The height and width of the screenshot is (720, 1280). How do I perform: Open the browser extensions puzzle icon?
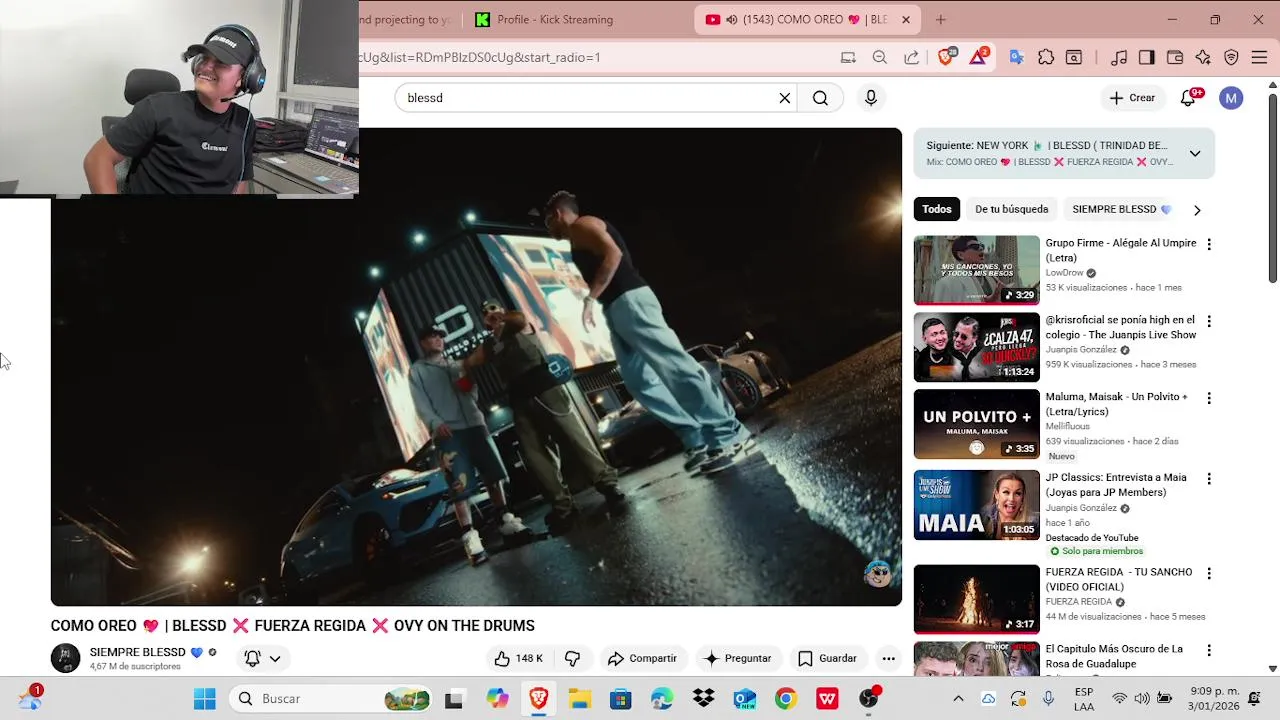(x=1046, y=57)
